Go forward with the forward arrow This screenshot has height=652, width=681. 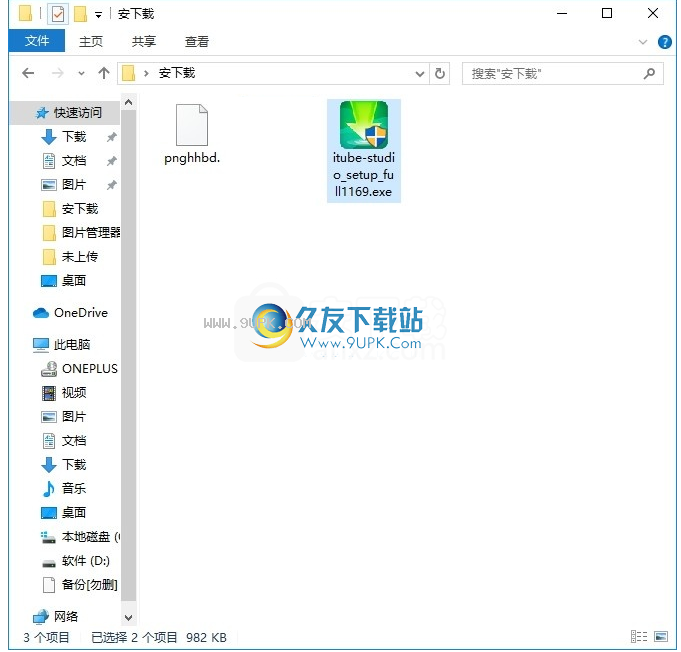click(x=57, y=73)
